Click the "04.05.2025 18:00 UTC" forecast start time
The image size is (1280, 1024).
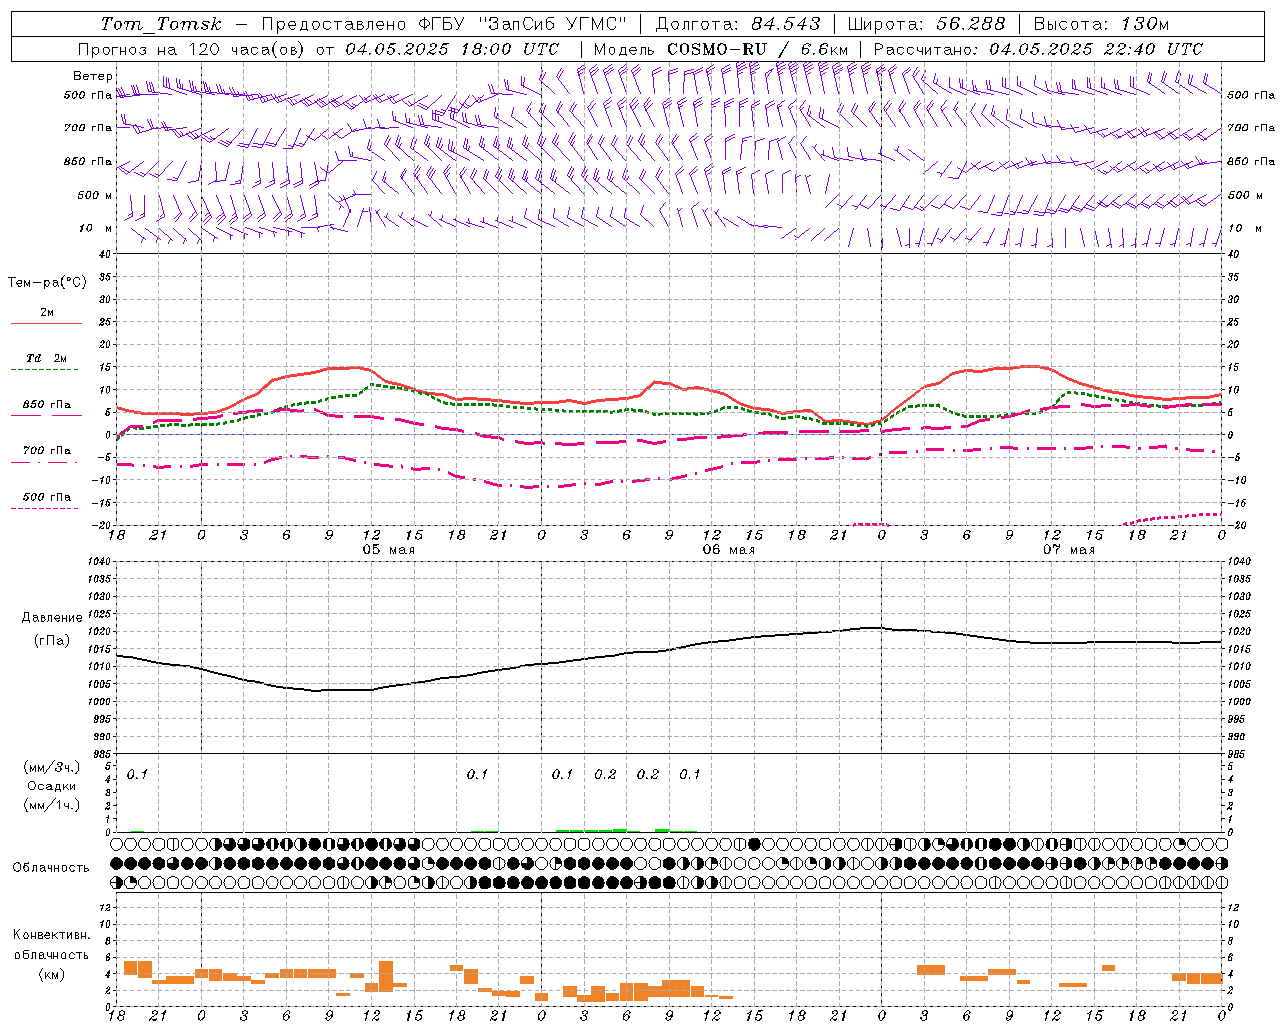click(x=452, y=49)
